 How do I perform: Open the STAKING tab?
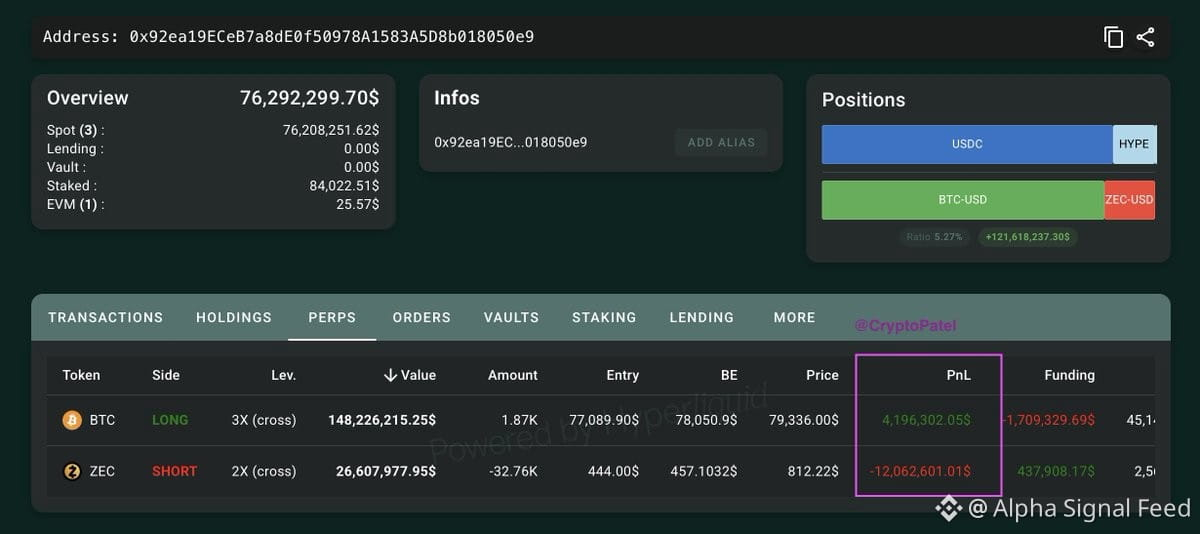(x=604, y=317)
